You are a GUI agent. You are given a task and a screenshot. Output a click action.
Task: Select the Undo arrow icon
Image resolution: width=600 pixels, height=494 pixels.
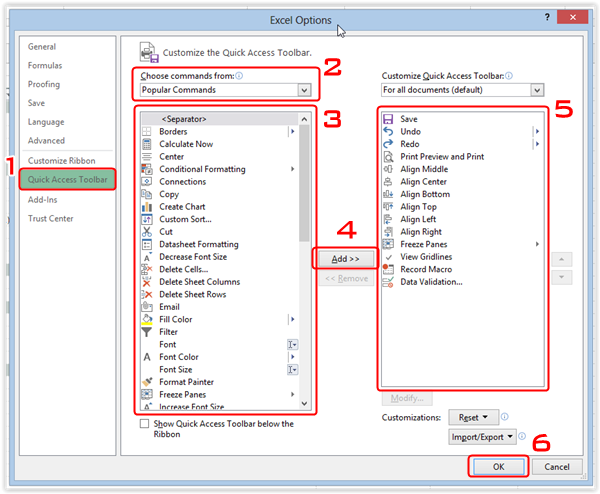388,132
